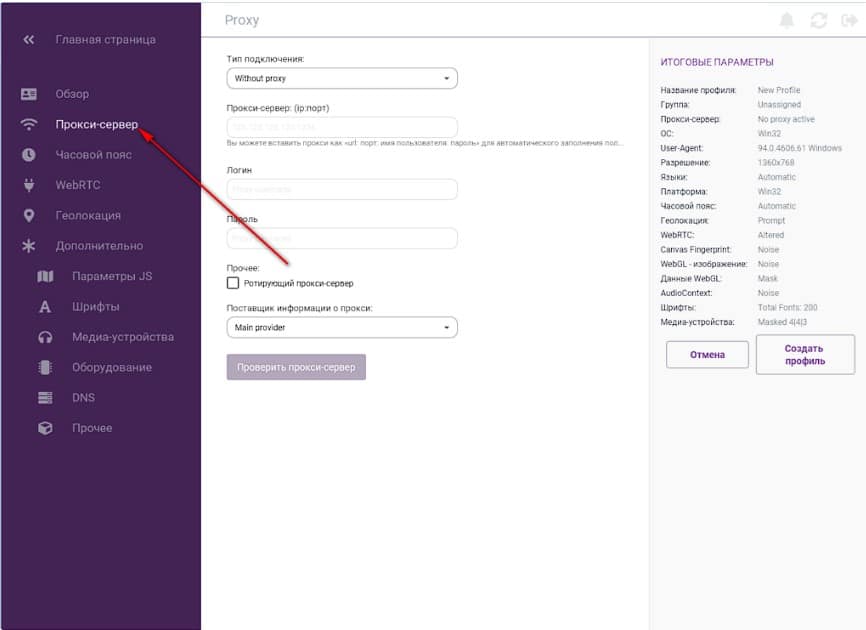Click the plug icon for WebRTC
Image resolution: width=866 pixels, height=630 pixels.
(x=29, y=185)
